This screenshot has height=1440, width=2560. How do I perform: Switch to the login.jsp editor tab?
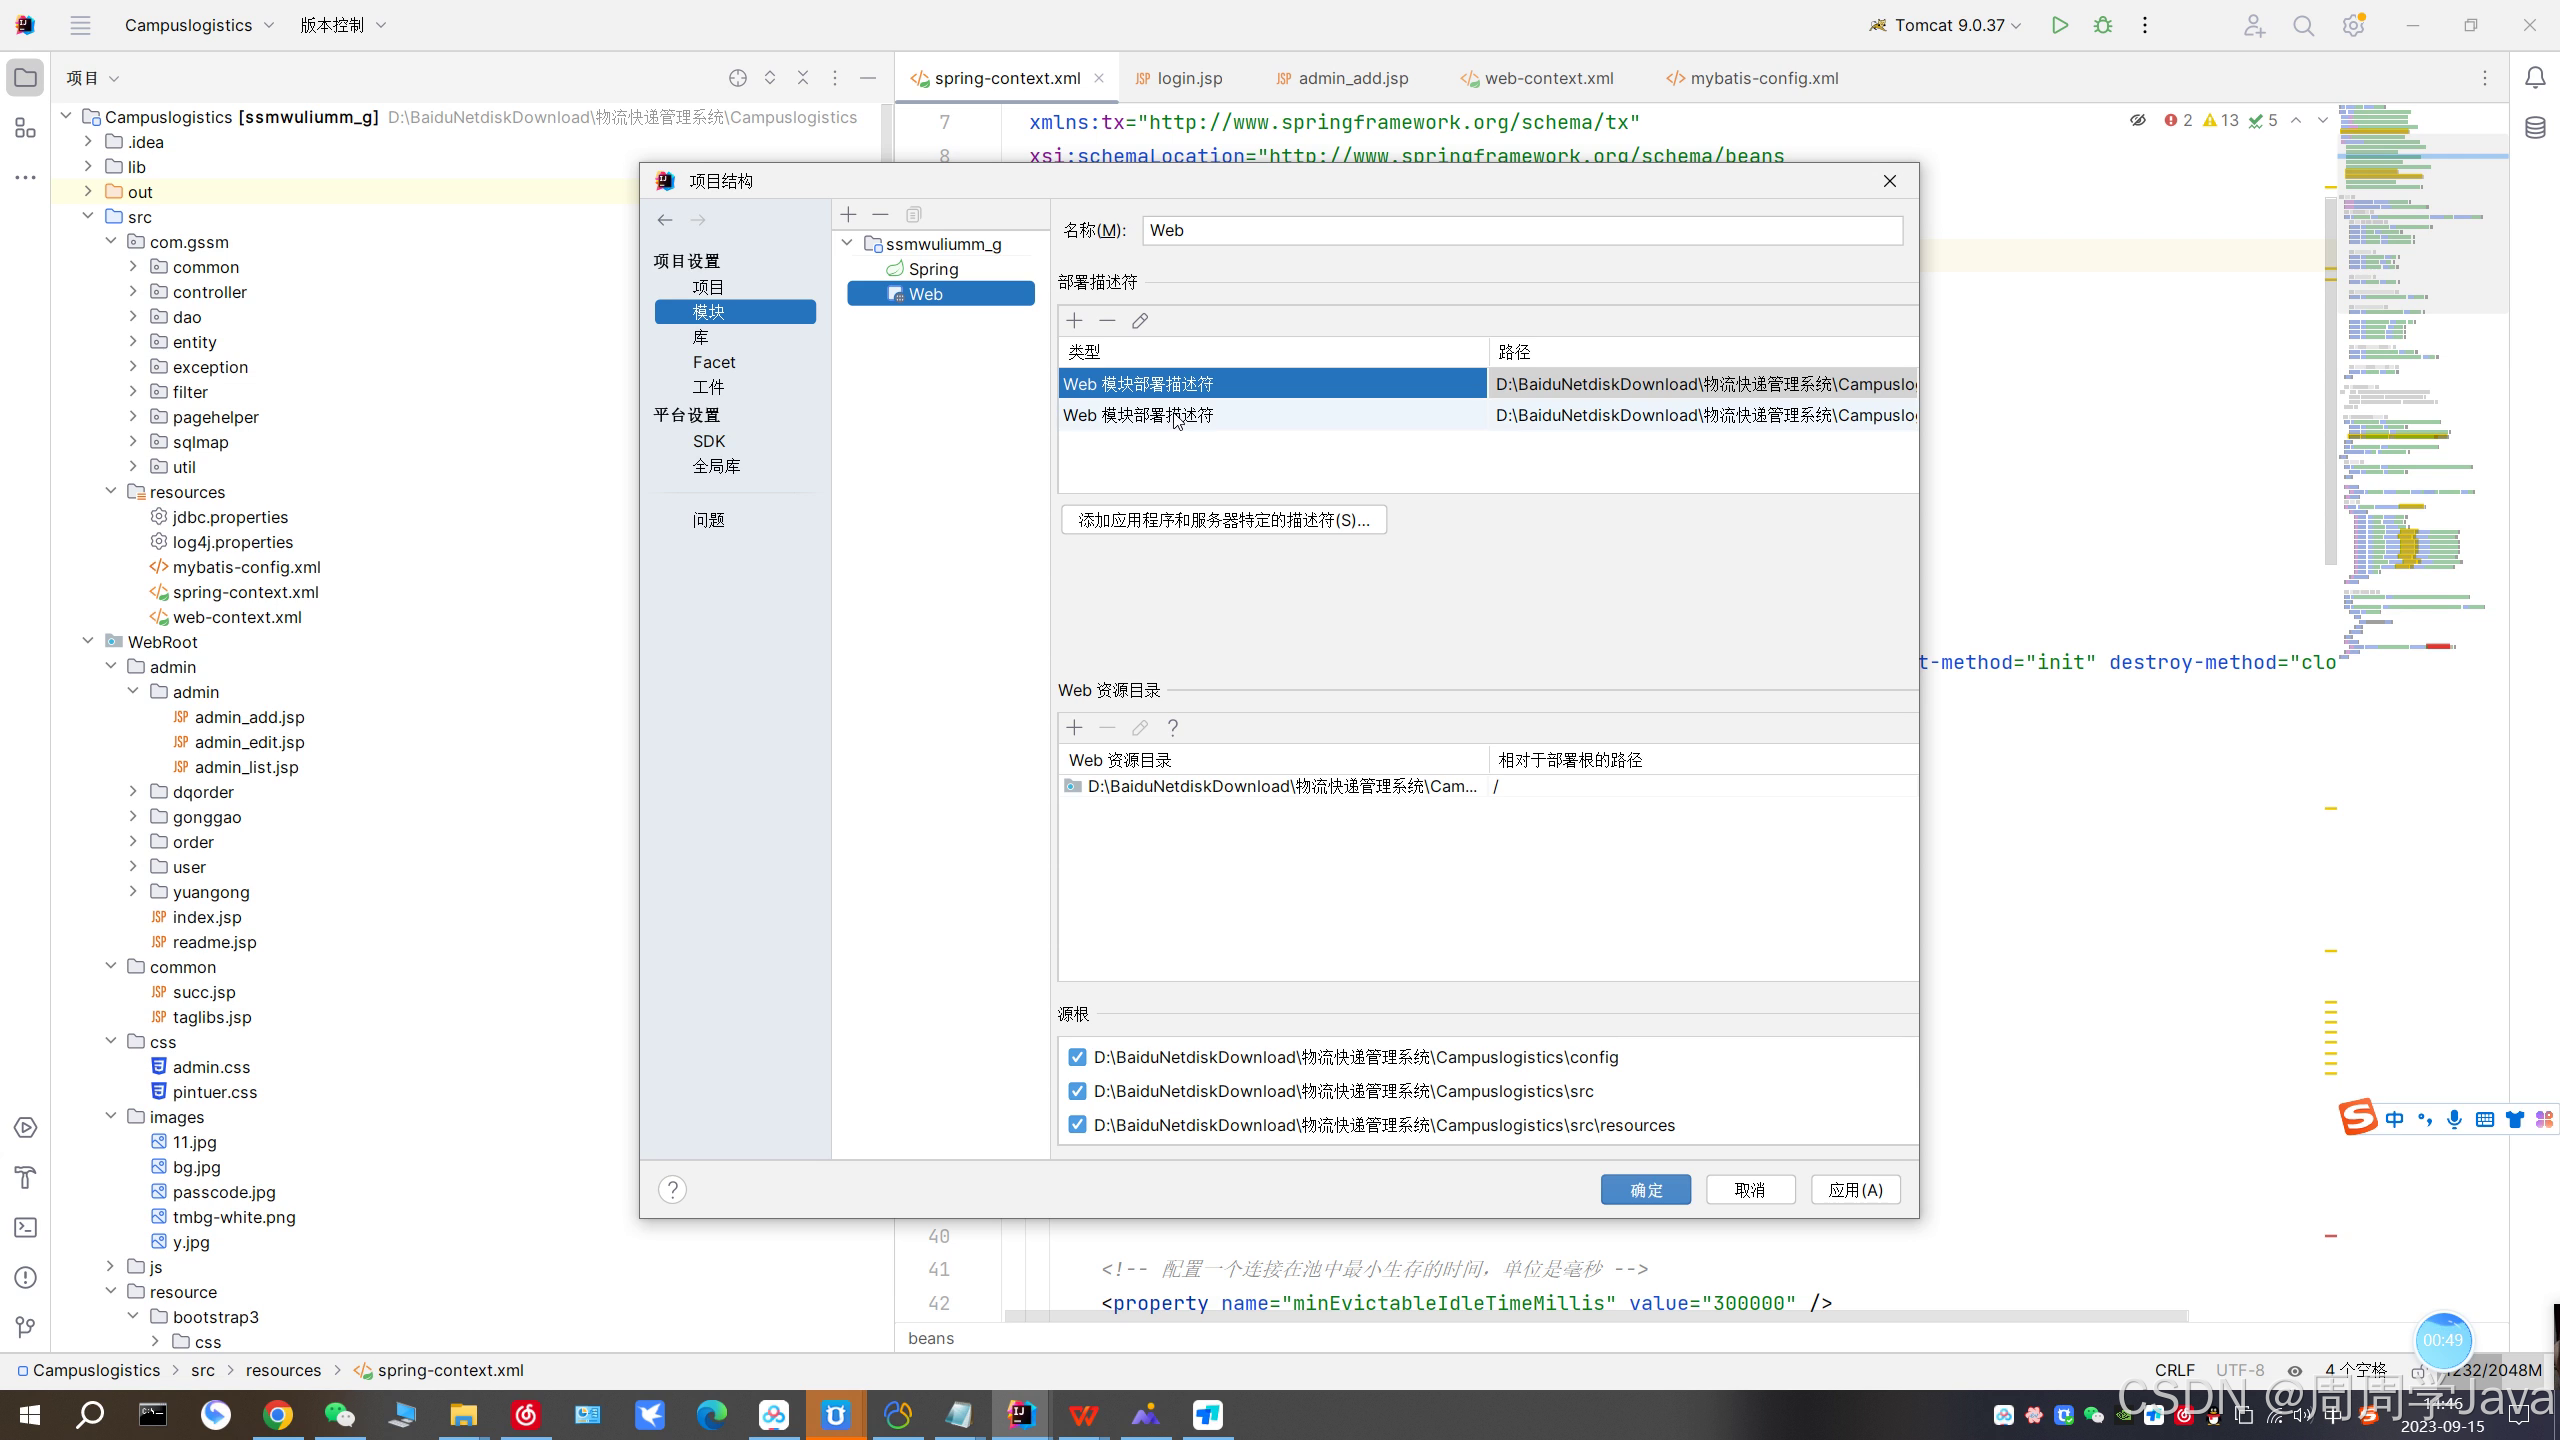[x=1188, y=78]
